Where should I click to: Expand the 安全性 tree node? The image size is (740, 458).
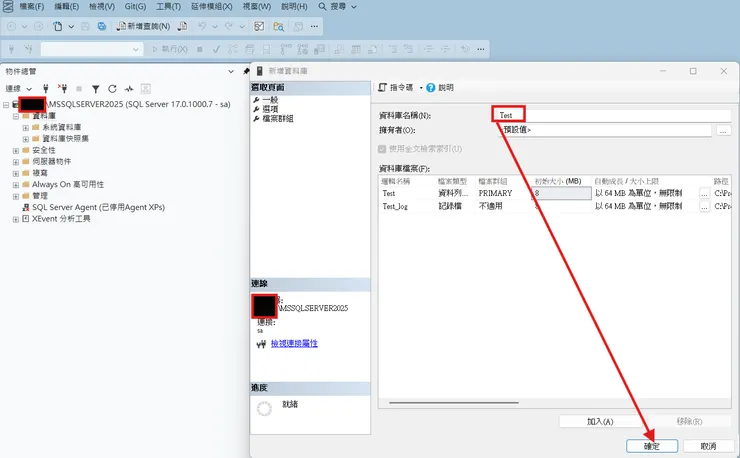coord(16,151)
